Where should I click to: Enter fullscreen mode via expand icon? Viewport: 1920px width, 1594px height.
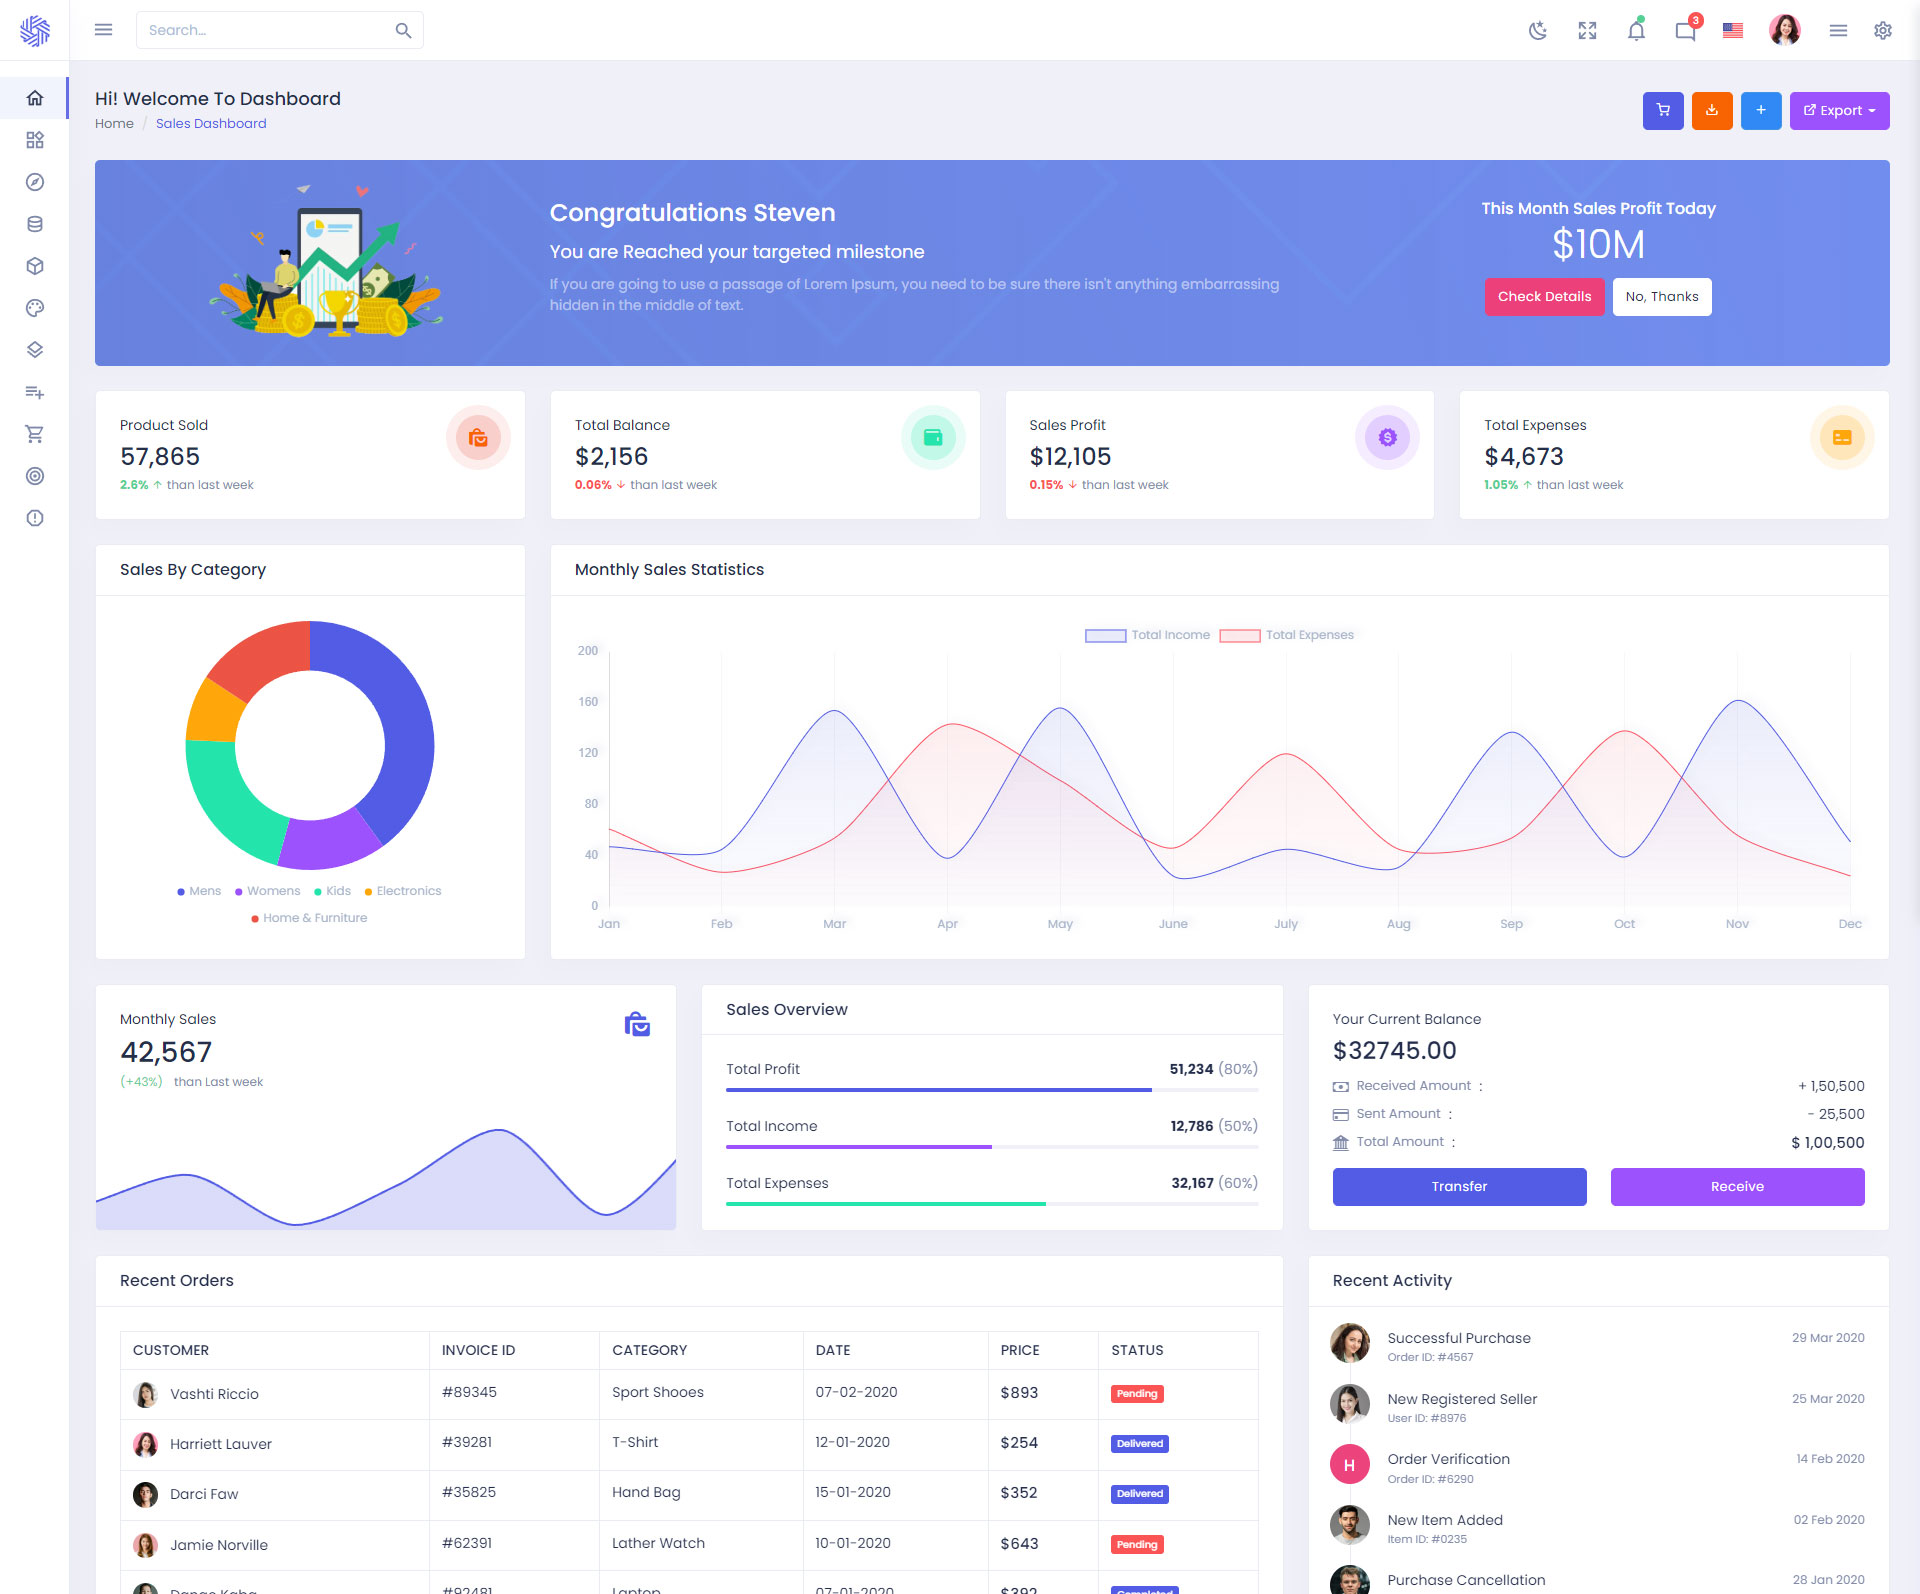[1587, 30]
